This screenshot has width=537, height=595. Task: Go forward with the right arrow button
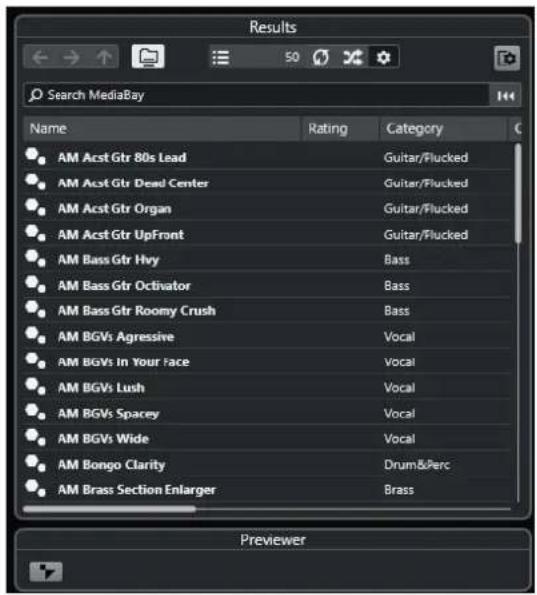(71, 57)
